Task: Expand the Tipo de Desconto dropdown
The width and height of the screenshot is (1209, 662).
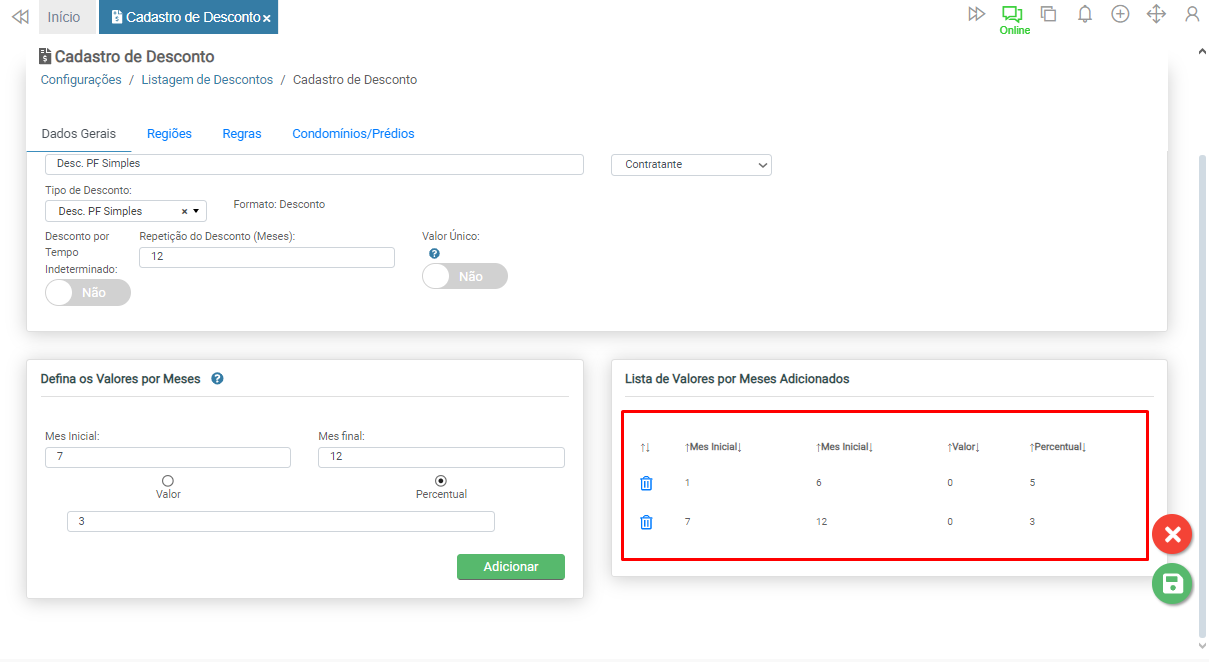Action: [x=196, y=211]
